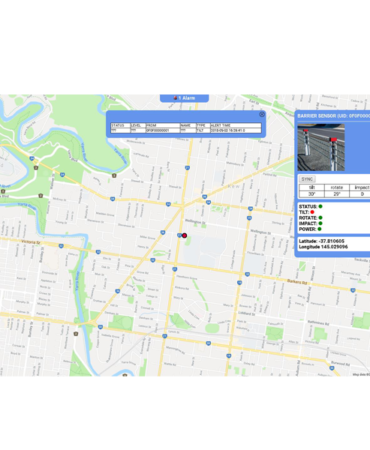
Task: Select the red sensor marker on the map
Action: click(184, 235)
